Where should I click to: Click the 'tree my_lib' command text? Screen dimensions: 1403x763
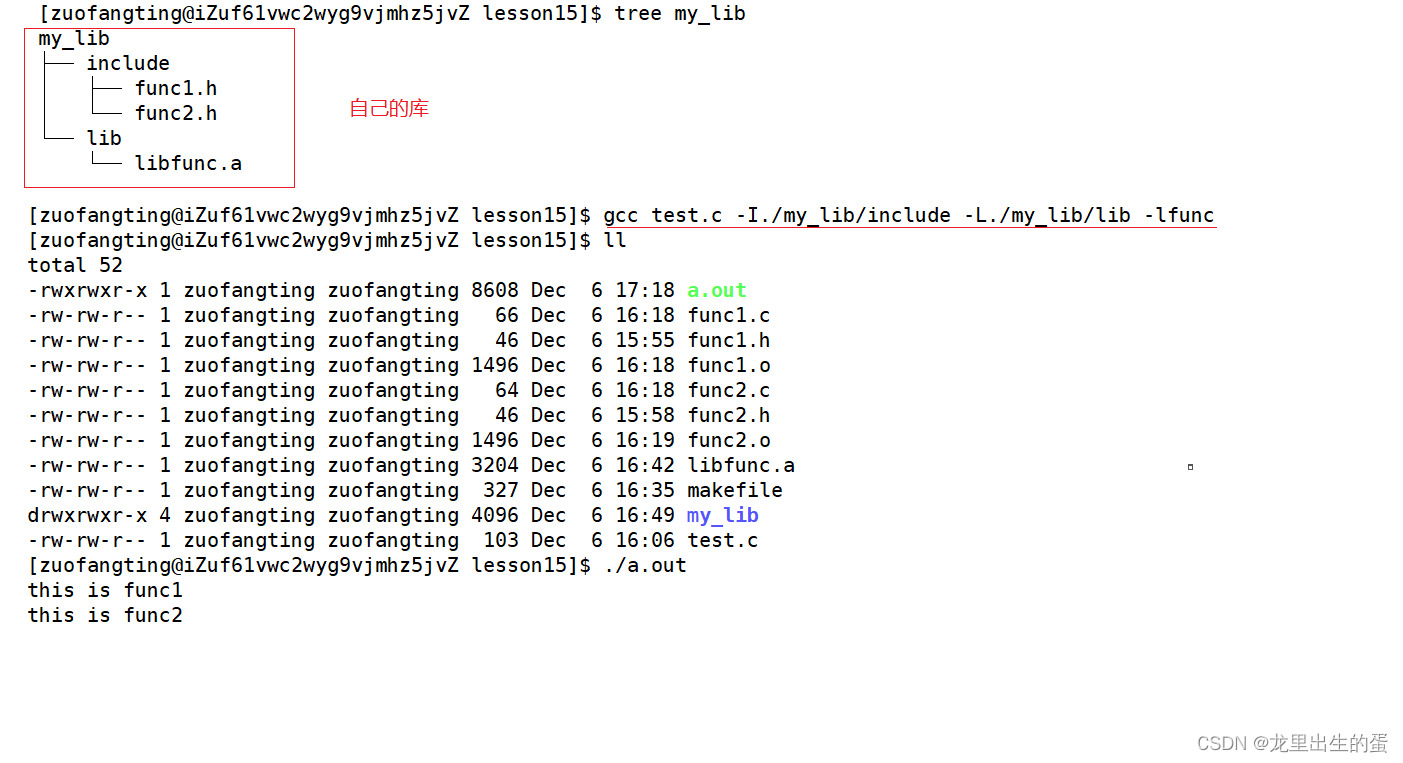(680, 14)
